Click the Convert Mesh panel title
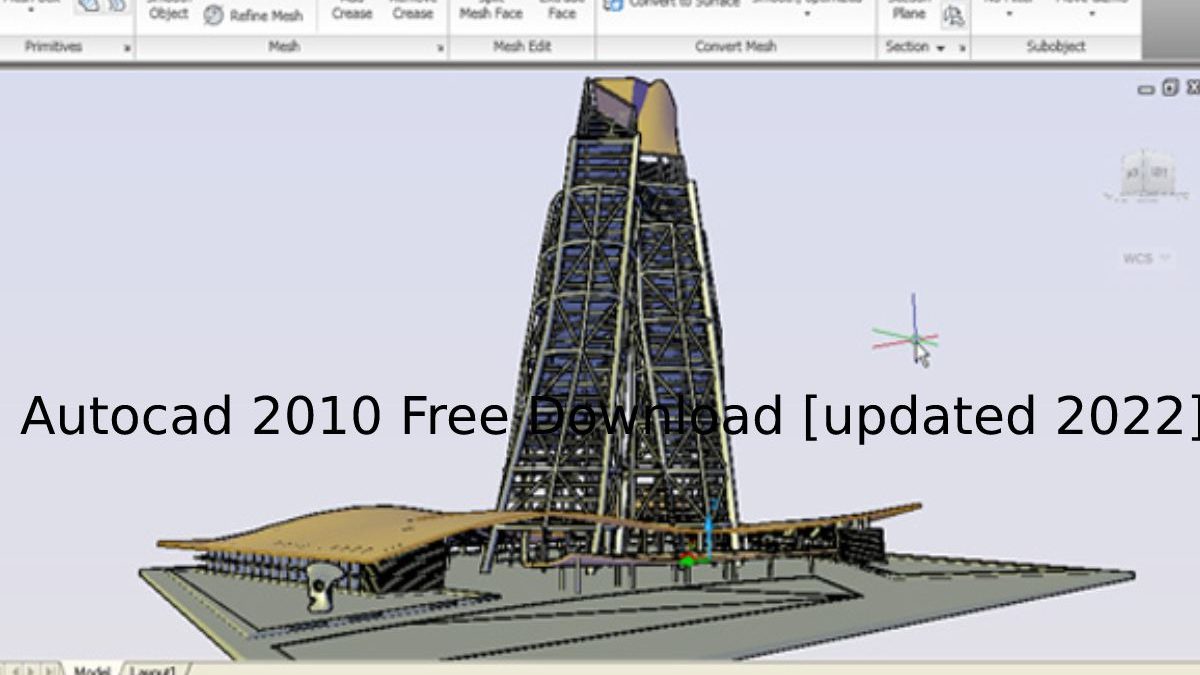 coord(735,47)
